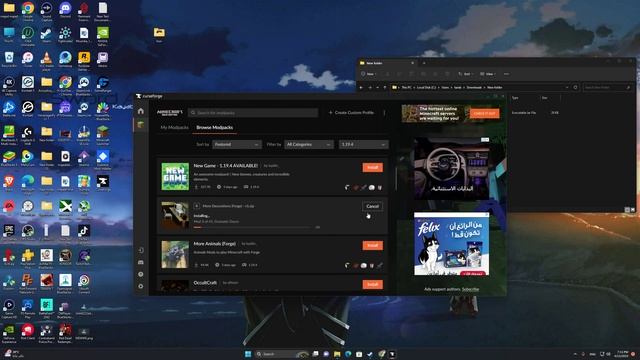Open the 1.19.4 game version dropdown
The image size is (640, 360).
point(363,144)
